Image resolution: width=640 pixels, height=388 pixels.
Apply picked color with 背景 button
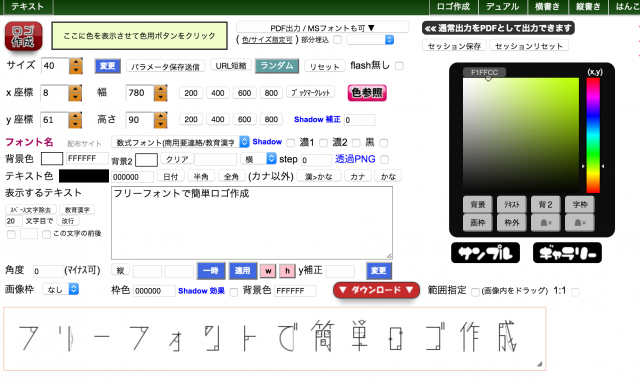[x=478, y=204]
